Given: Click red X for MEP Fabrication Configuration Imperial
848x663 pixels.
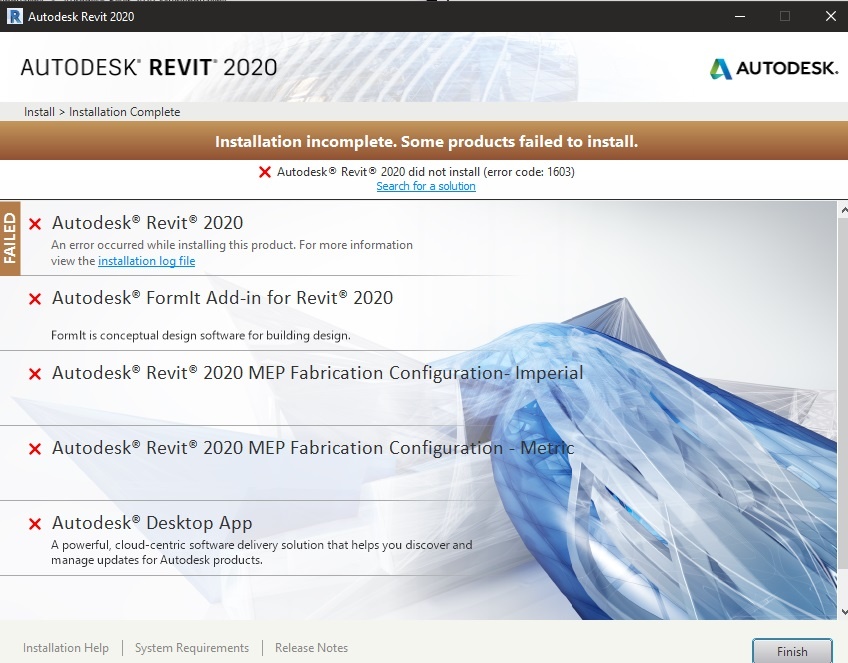Looking at the screenshot, I should (x=35, y=374).
